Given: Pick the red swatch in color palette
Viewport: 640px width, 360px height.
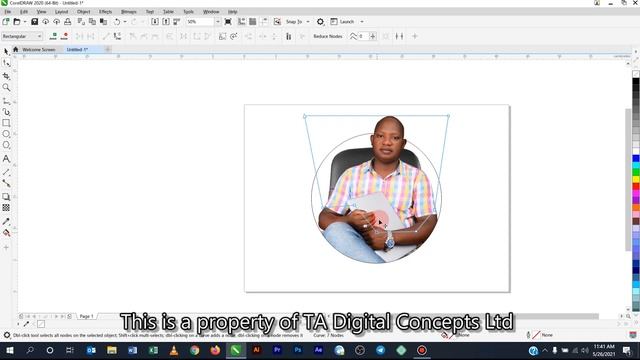Looking at the screenshot, I should pos(636,186).
